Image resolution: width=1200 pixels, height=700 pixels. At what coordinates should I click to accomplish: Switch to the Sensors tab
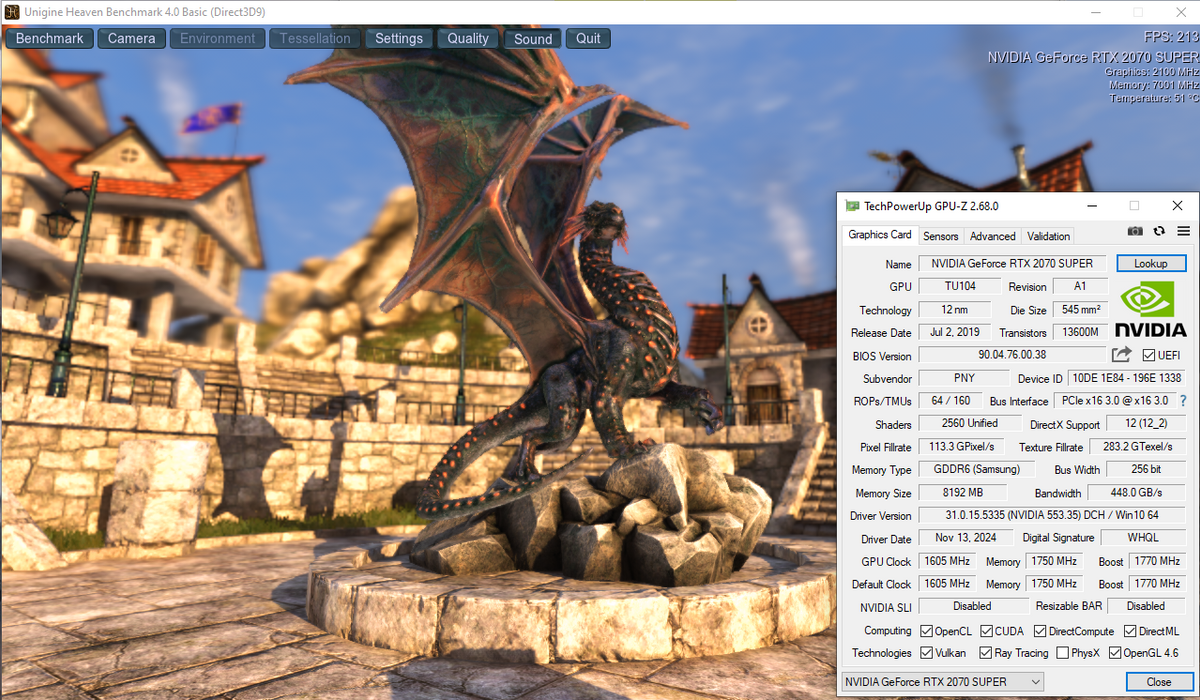[940, 236]
